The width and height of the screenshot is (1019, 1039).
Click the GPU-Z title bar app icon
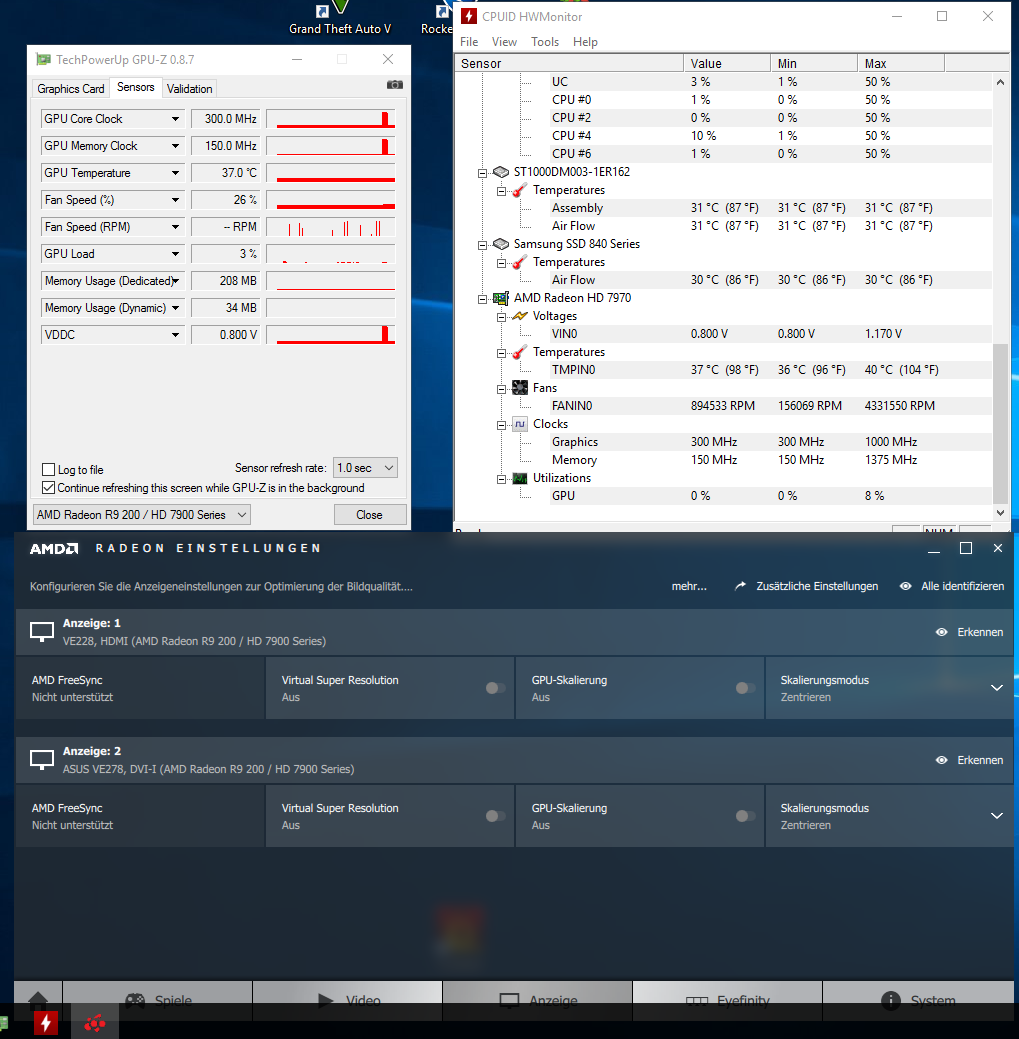(43, 60)
